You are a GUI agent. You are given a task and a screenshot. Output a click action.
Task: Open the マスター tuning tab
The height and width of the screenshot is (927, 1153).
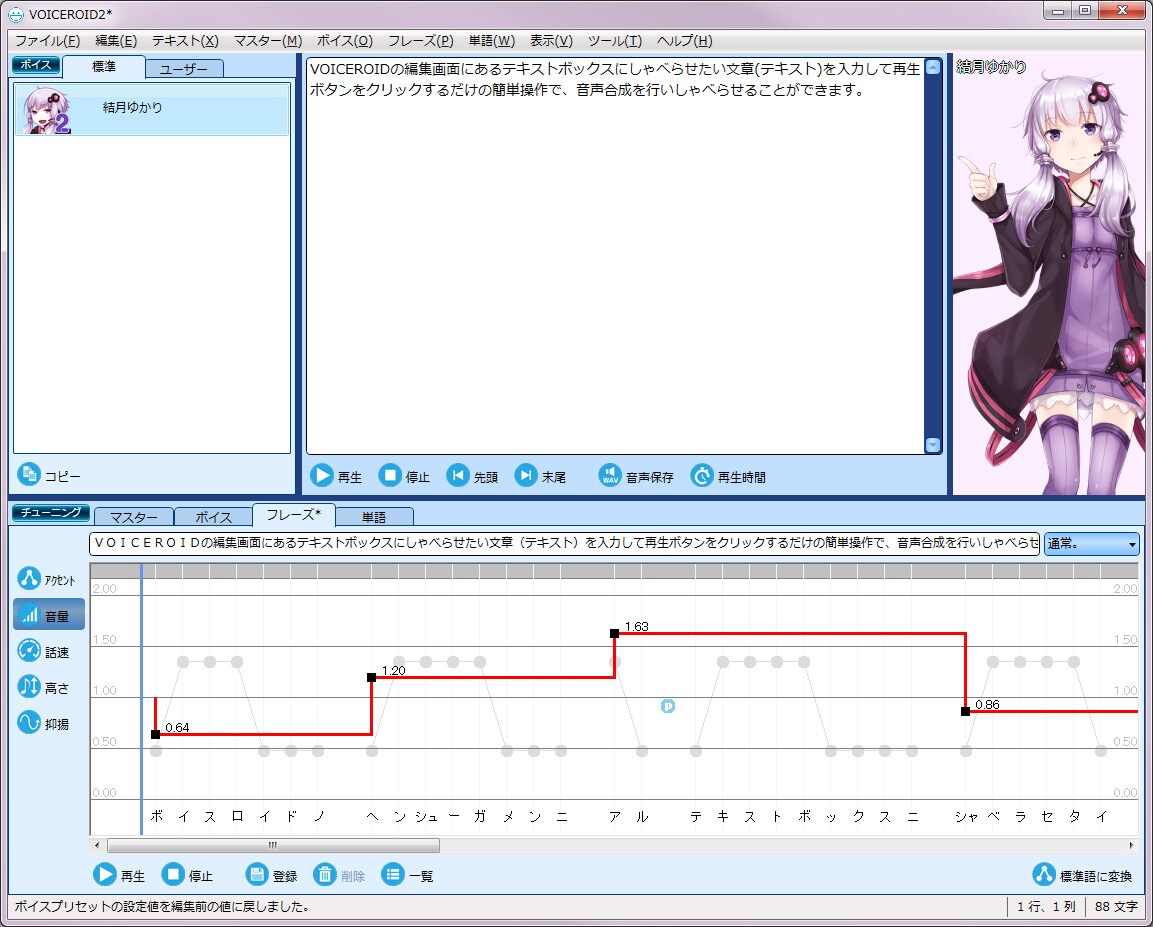pos(134,517)
